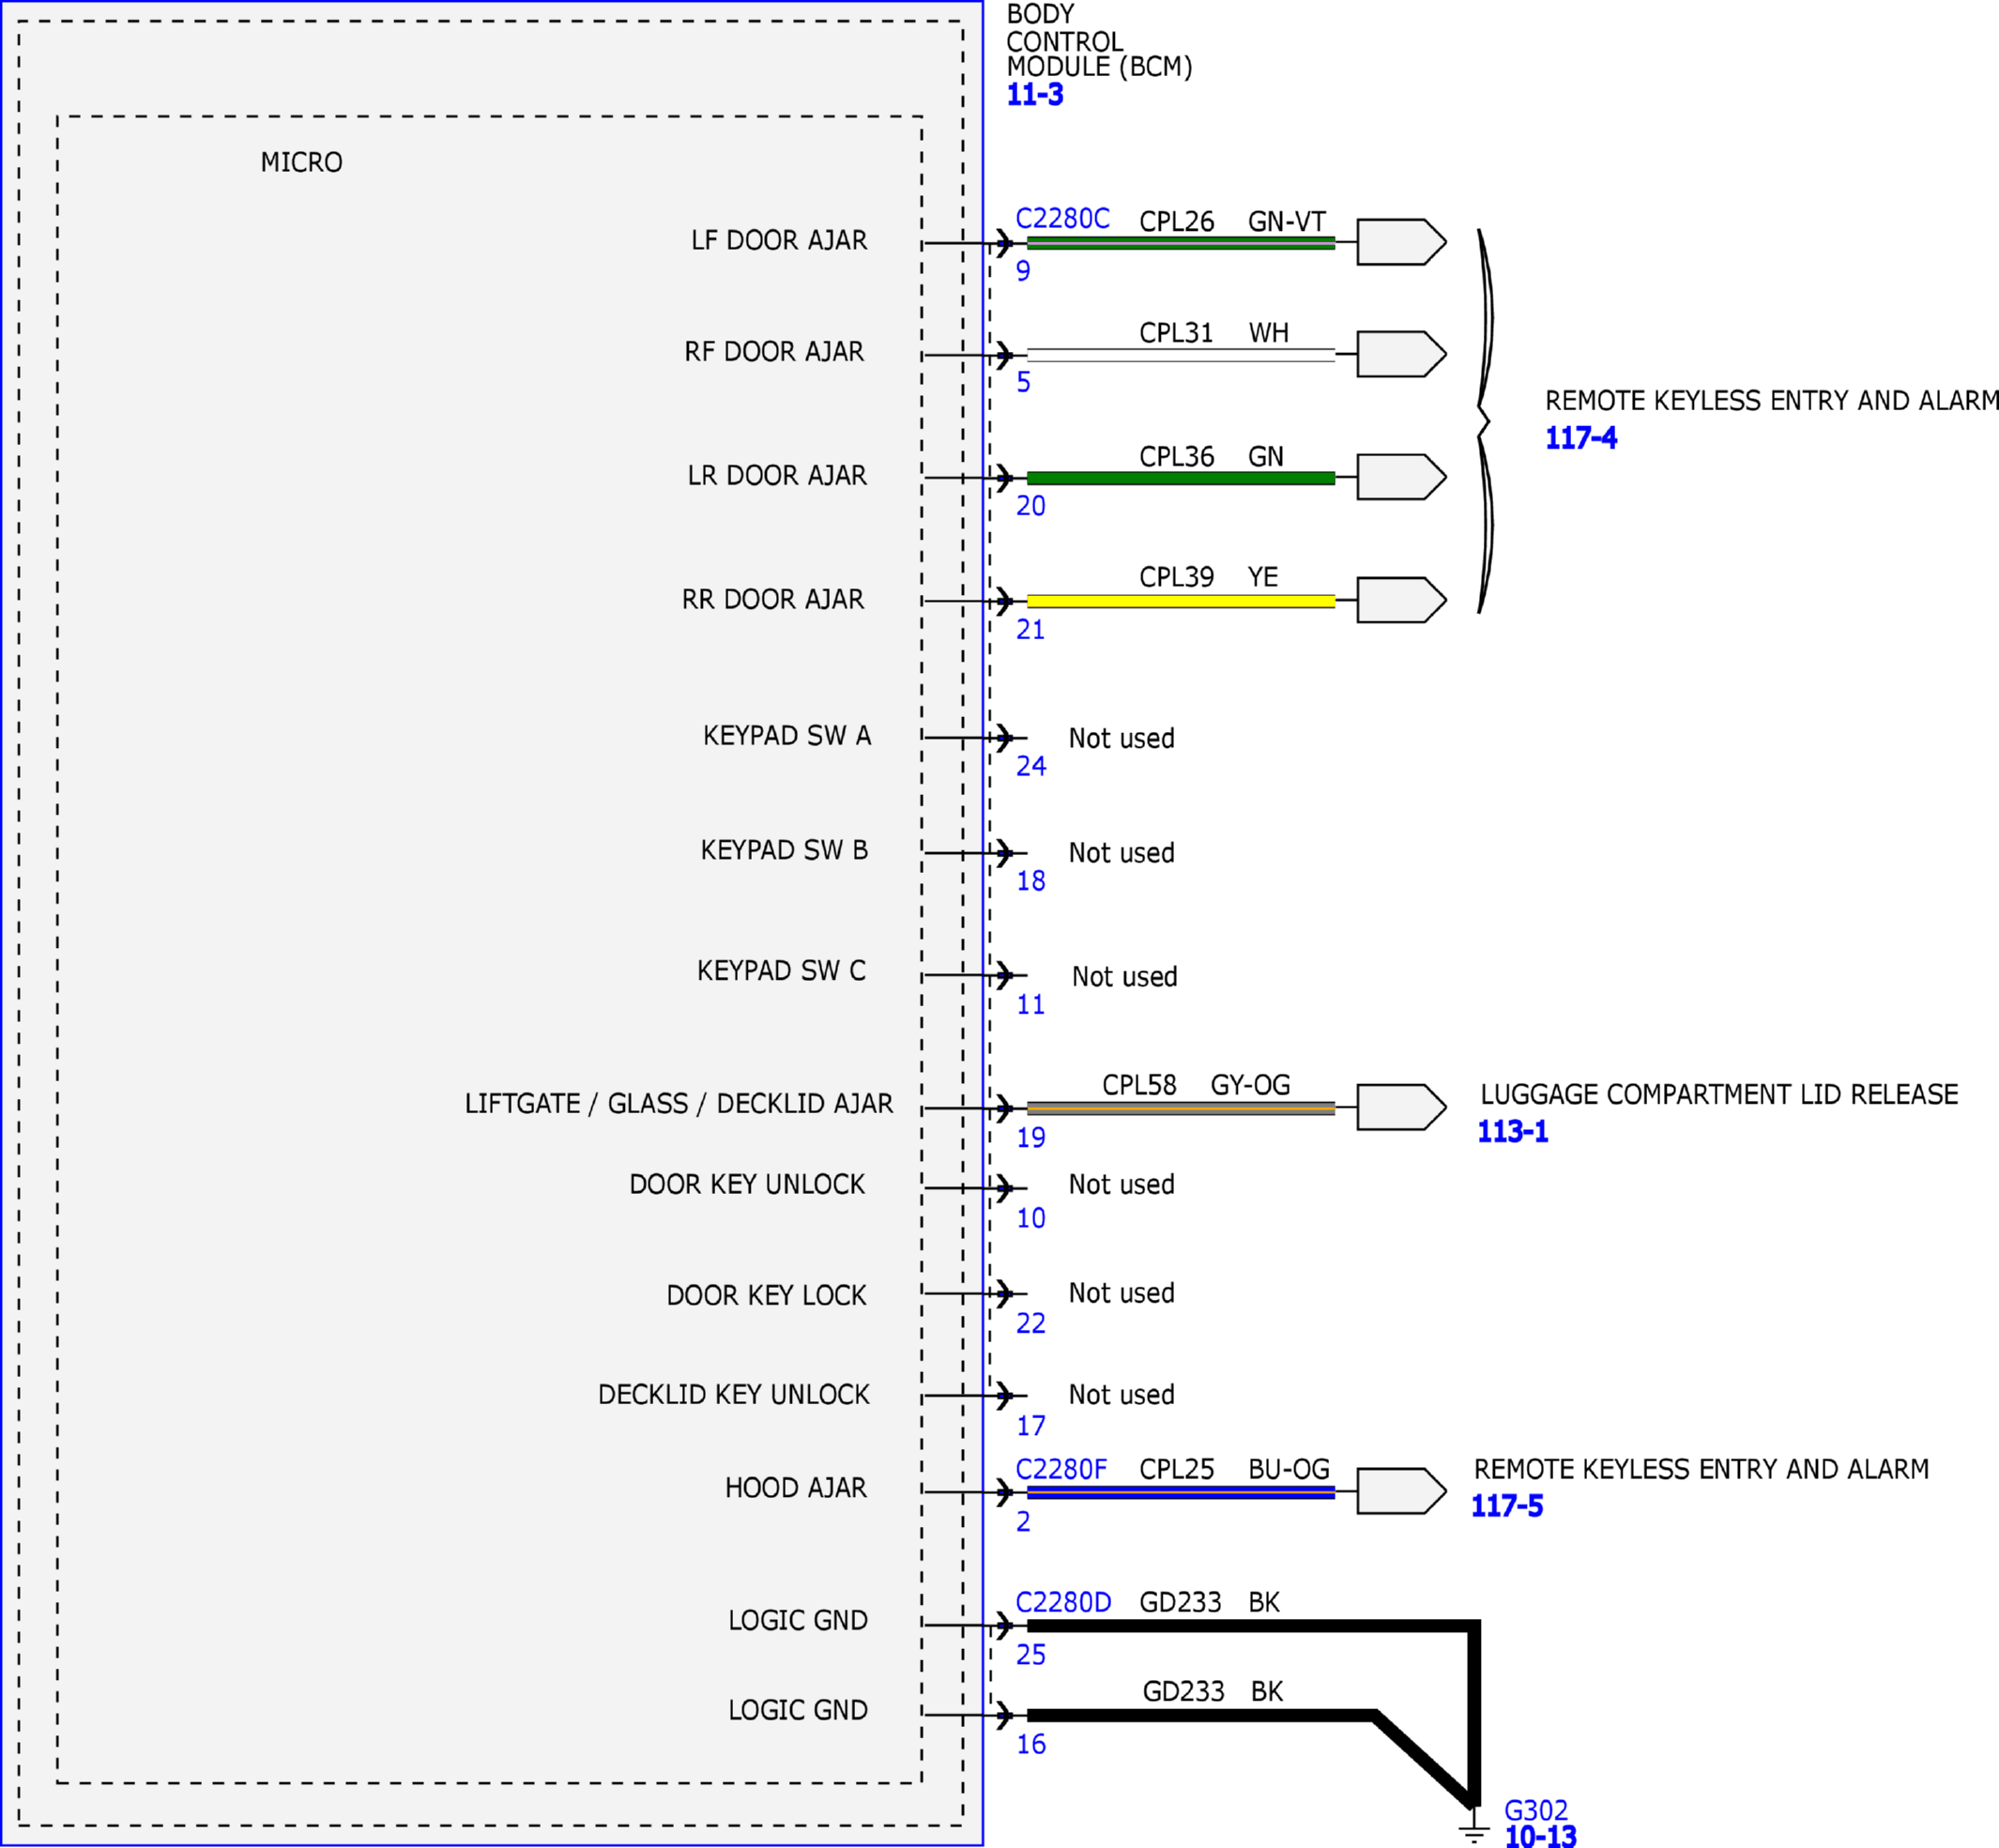Select the green-violet CPL26 wire
This screenshot has height=1848, width=1999.
point(1181,243)
